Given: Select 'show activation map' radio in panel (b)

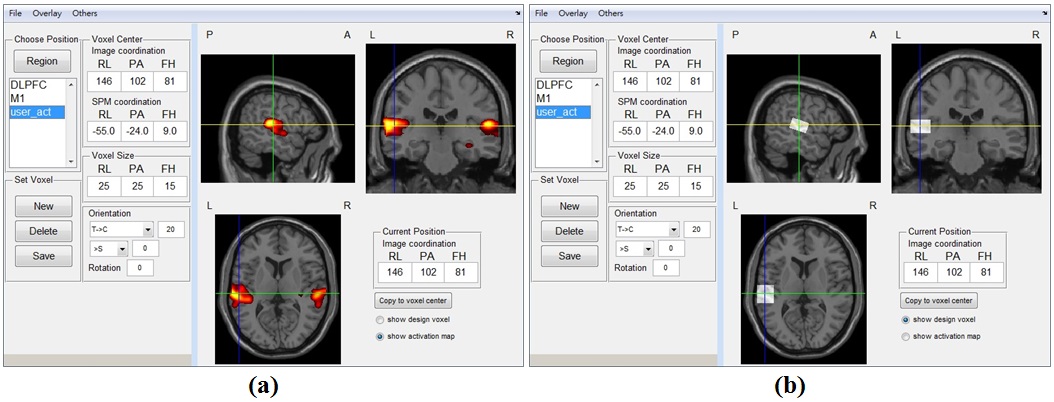Looking at the screenshot, I should [x=906, y=337].
